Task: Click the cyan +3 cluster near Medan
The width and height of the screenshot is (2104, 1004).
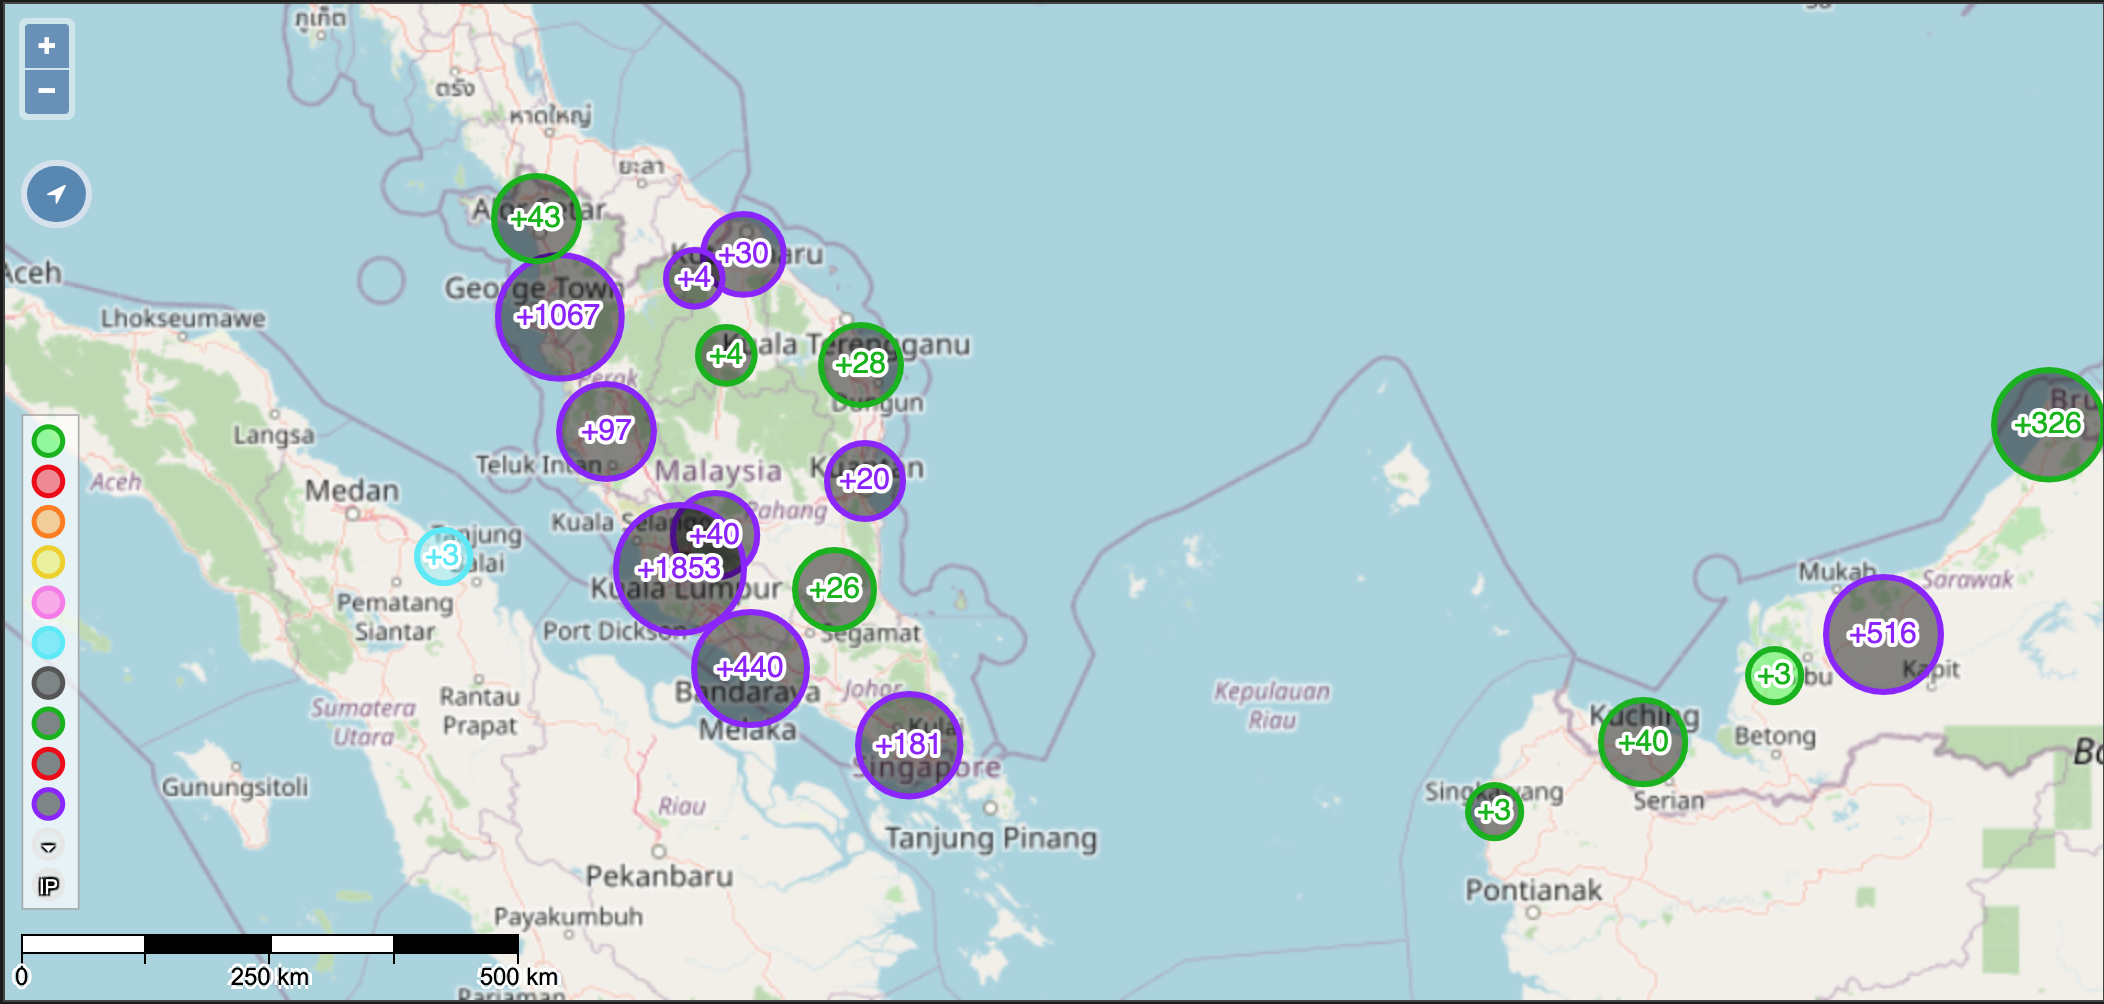Action: pos(442,556)
